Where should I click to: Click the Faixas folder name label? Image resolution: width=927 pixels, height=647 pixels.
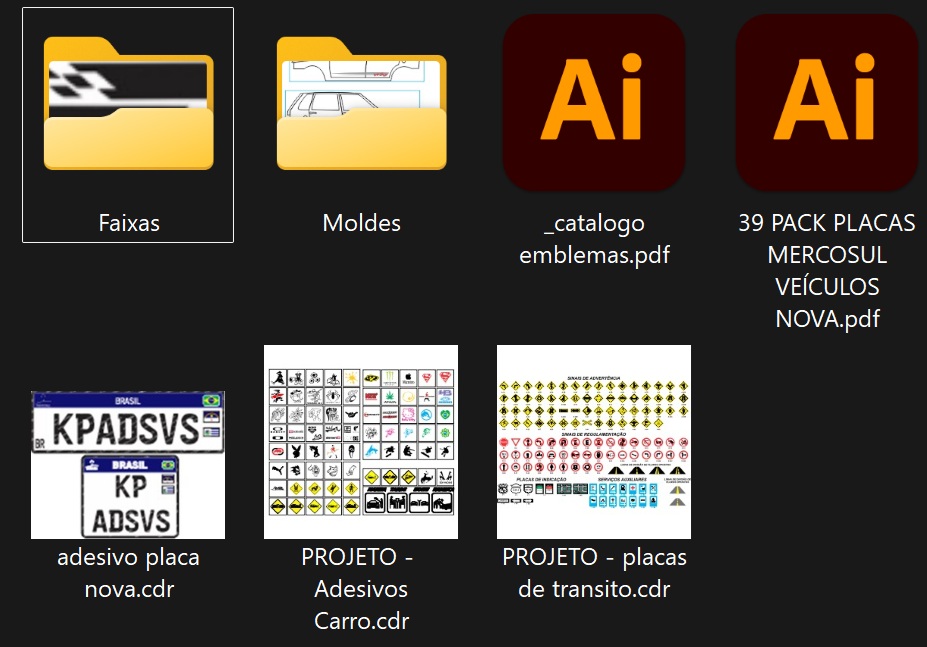[x=129, y=223]
